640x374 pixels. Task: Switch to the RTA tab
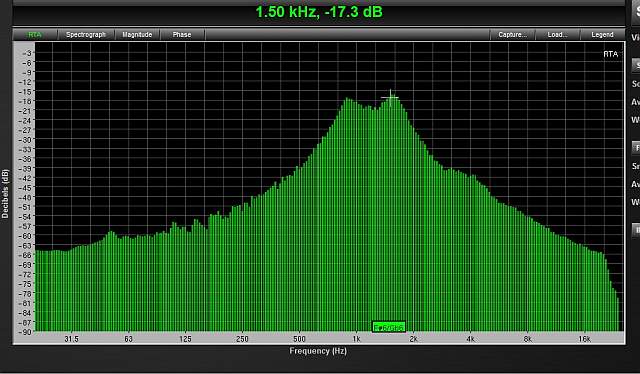pyautogui.click(x=35, y=35)
